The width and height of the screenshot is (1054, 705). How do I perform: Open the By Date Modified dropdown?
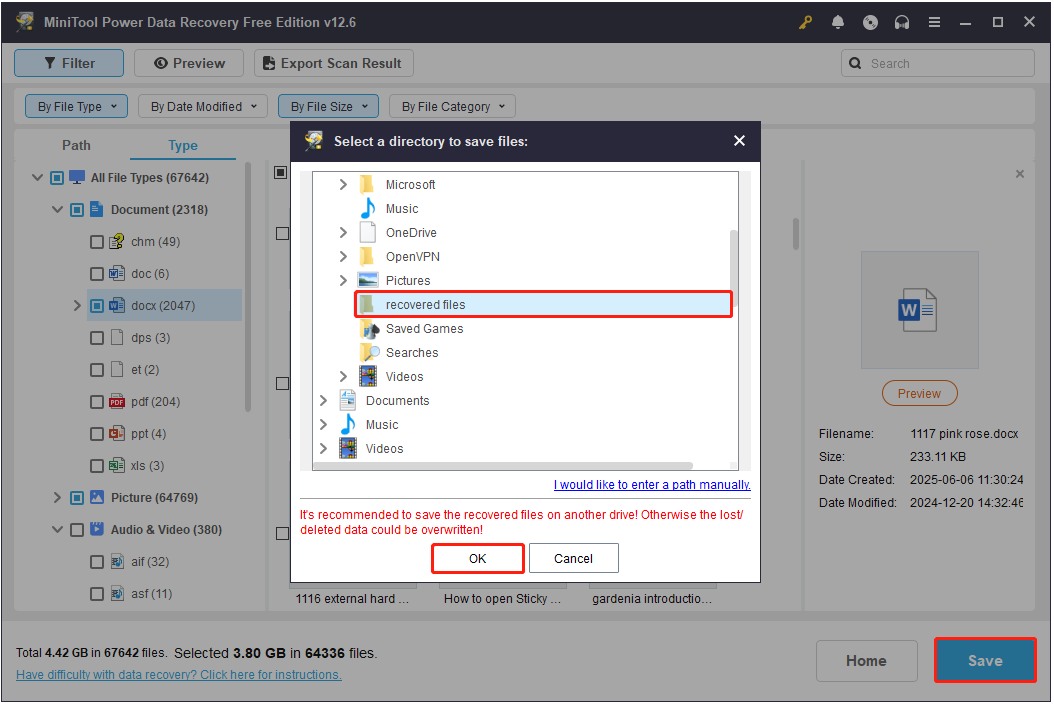[202, 105]
